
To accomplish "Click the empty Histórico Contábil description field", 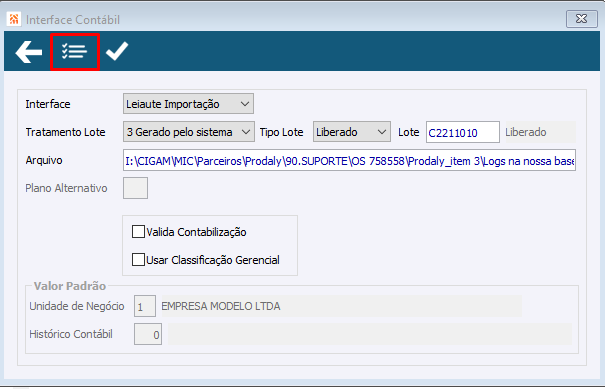I will point(370,334).
